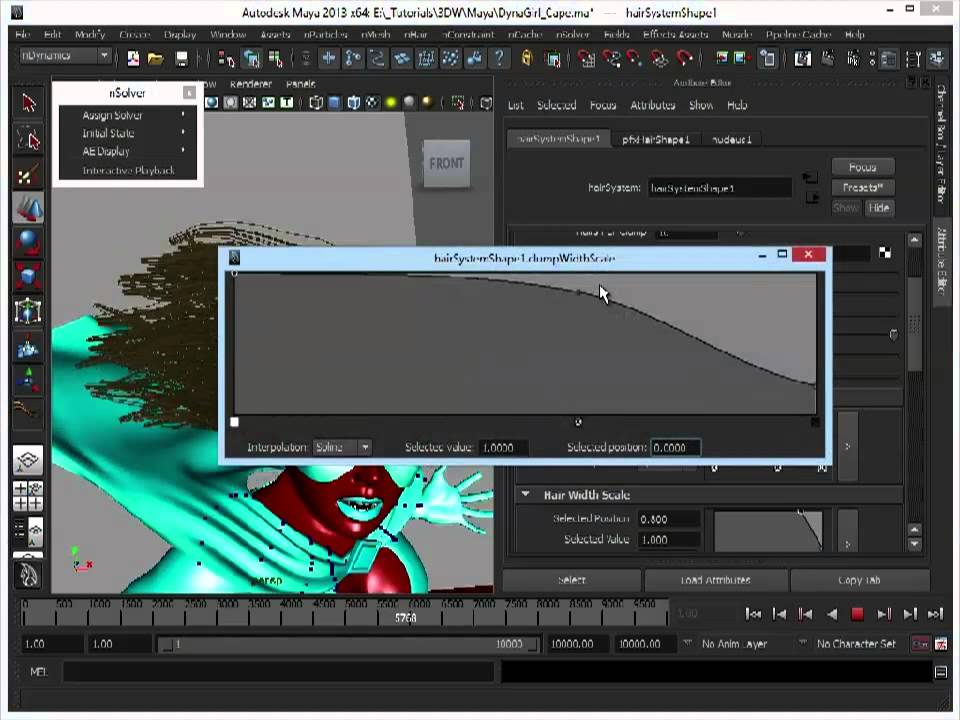Click the Hide button

pyautogui.click(x=879, y=208)
